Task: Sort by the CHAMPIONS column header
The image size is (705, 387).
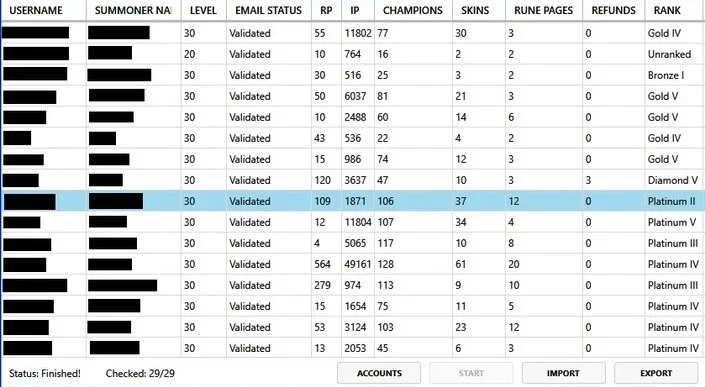Action: click(413, 10)
